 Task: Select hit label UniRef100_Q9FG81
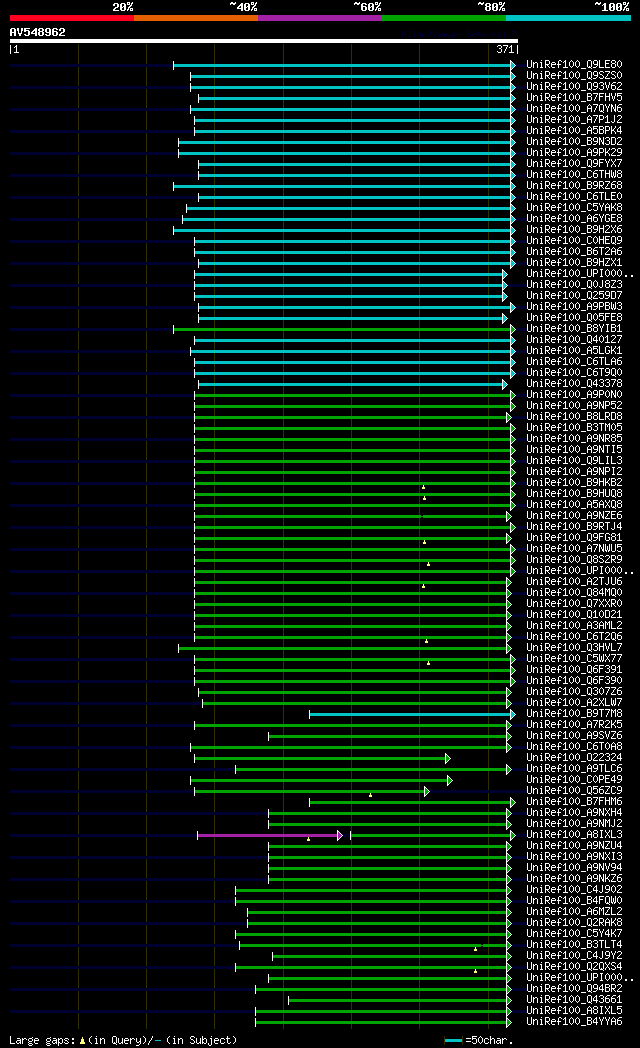coord(574,537)
